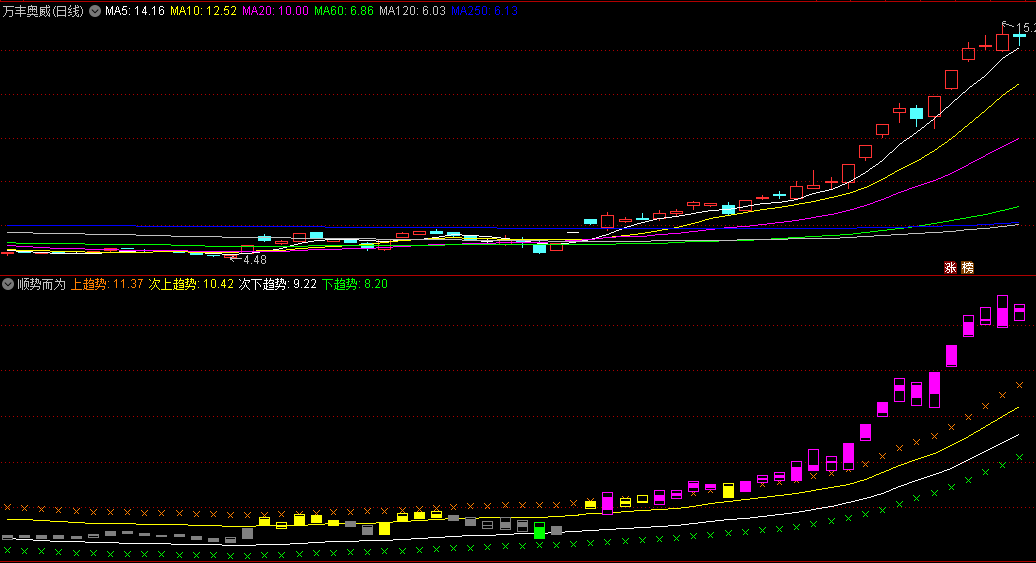Click the MA5: 14.16 label
This screenshot has width=1036, height=563.
coord(135,11)
